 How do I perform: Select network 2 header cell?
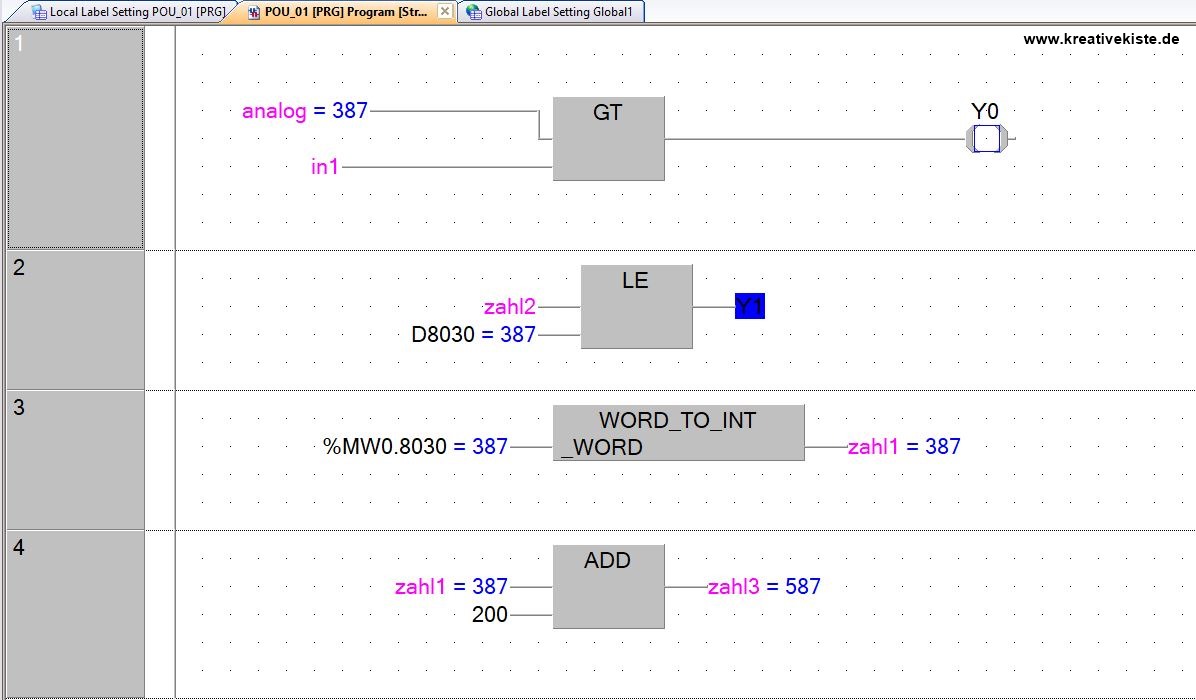pos(76,320)
